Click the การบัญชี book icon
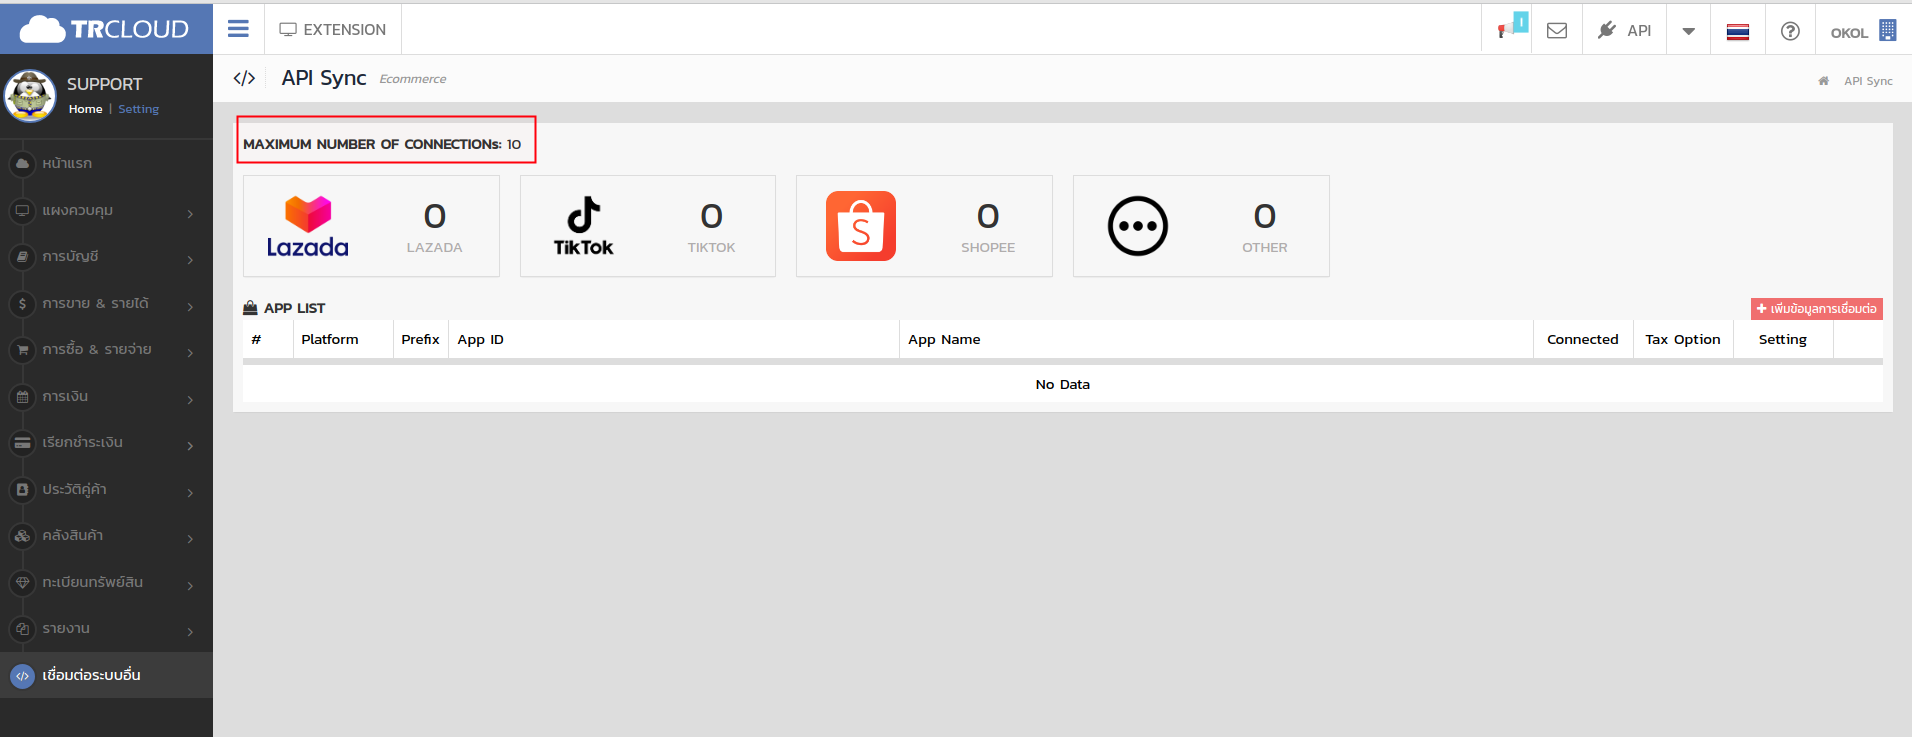1912x737 pixels. click(22, 257)
